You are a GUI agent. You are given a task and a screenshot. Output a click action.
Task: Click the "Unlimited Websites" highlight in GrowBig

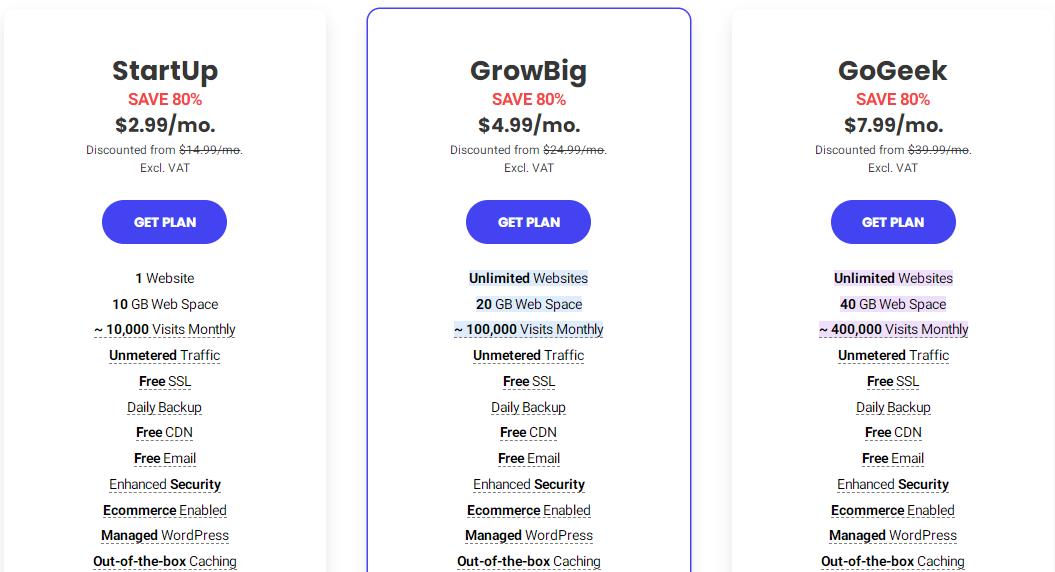click(529, 278)
